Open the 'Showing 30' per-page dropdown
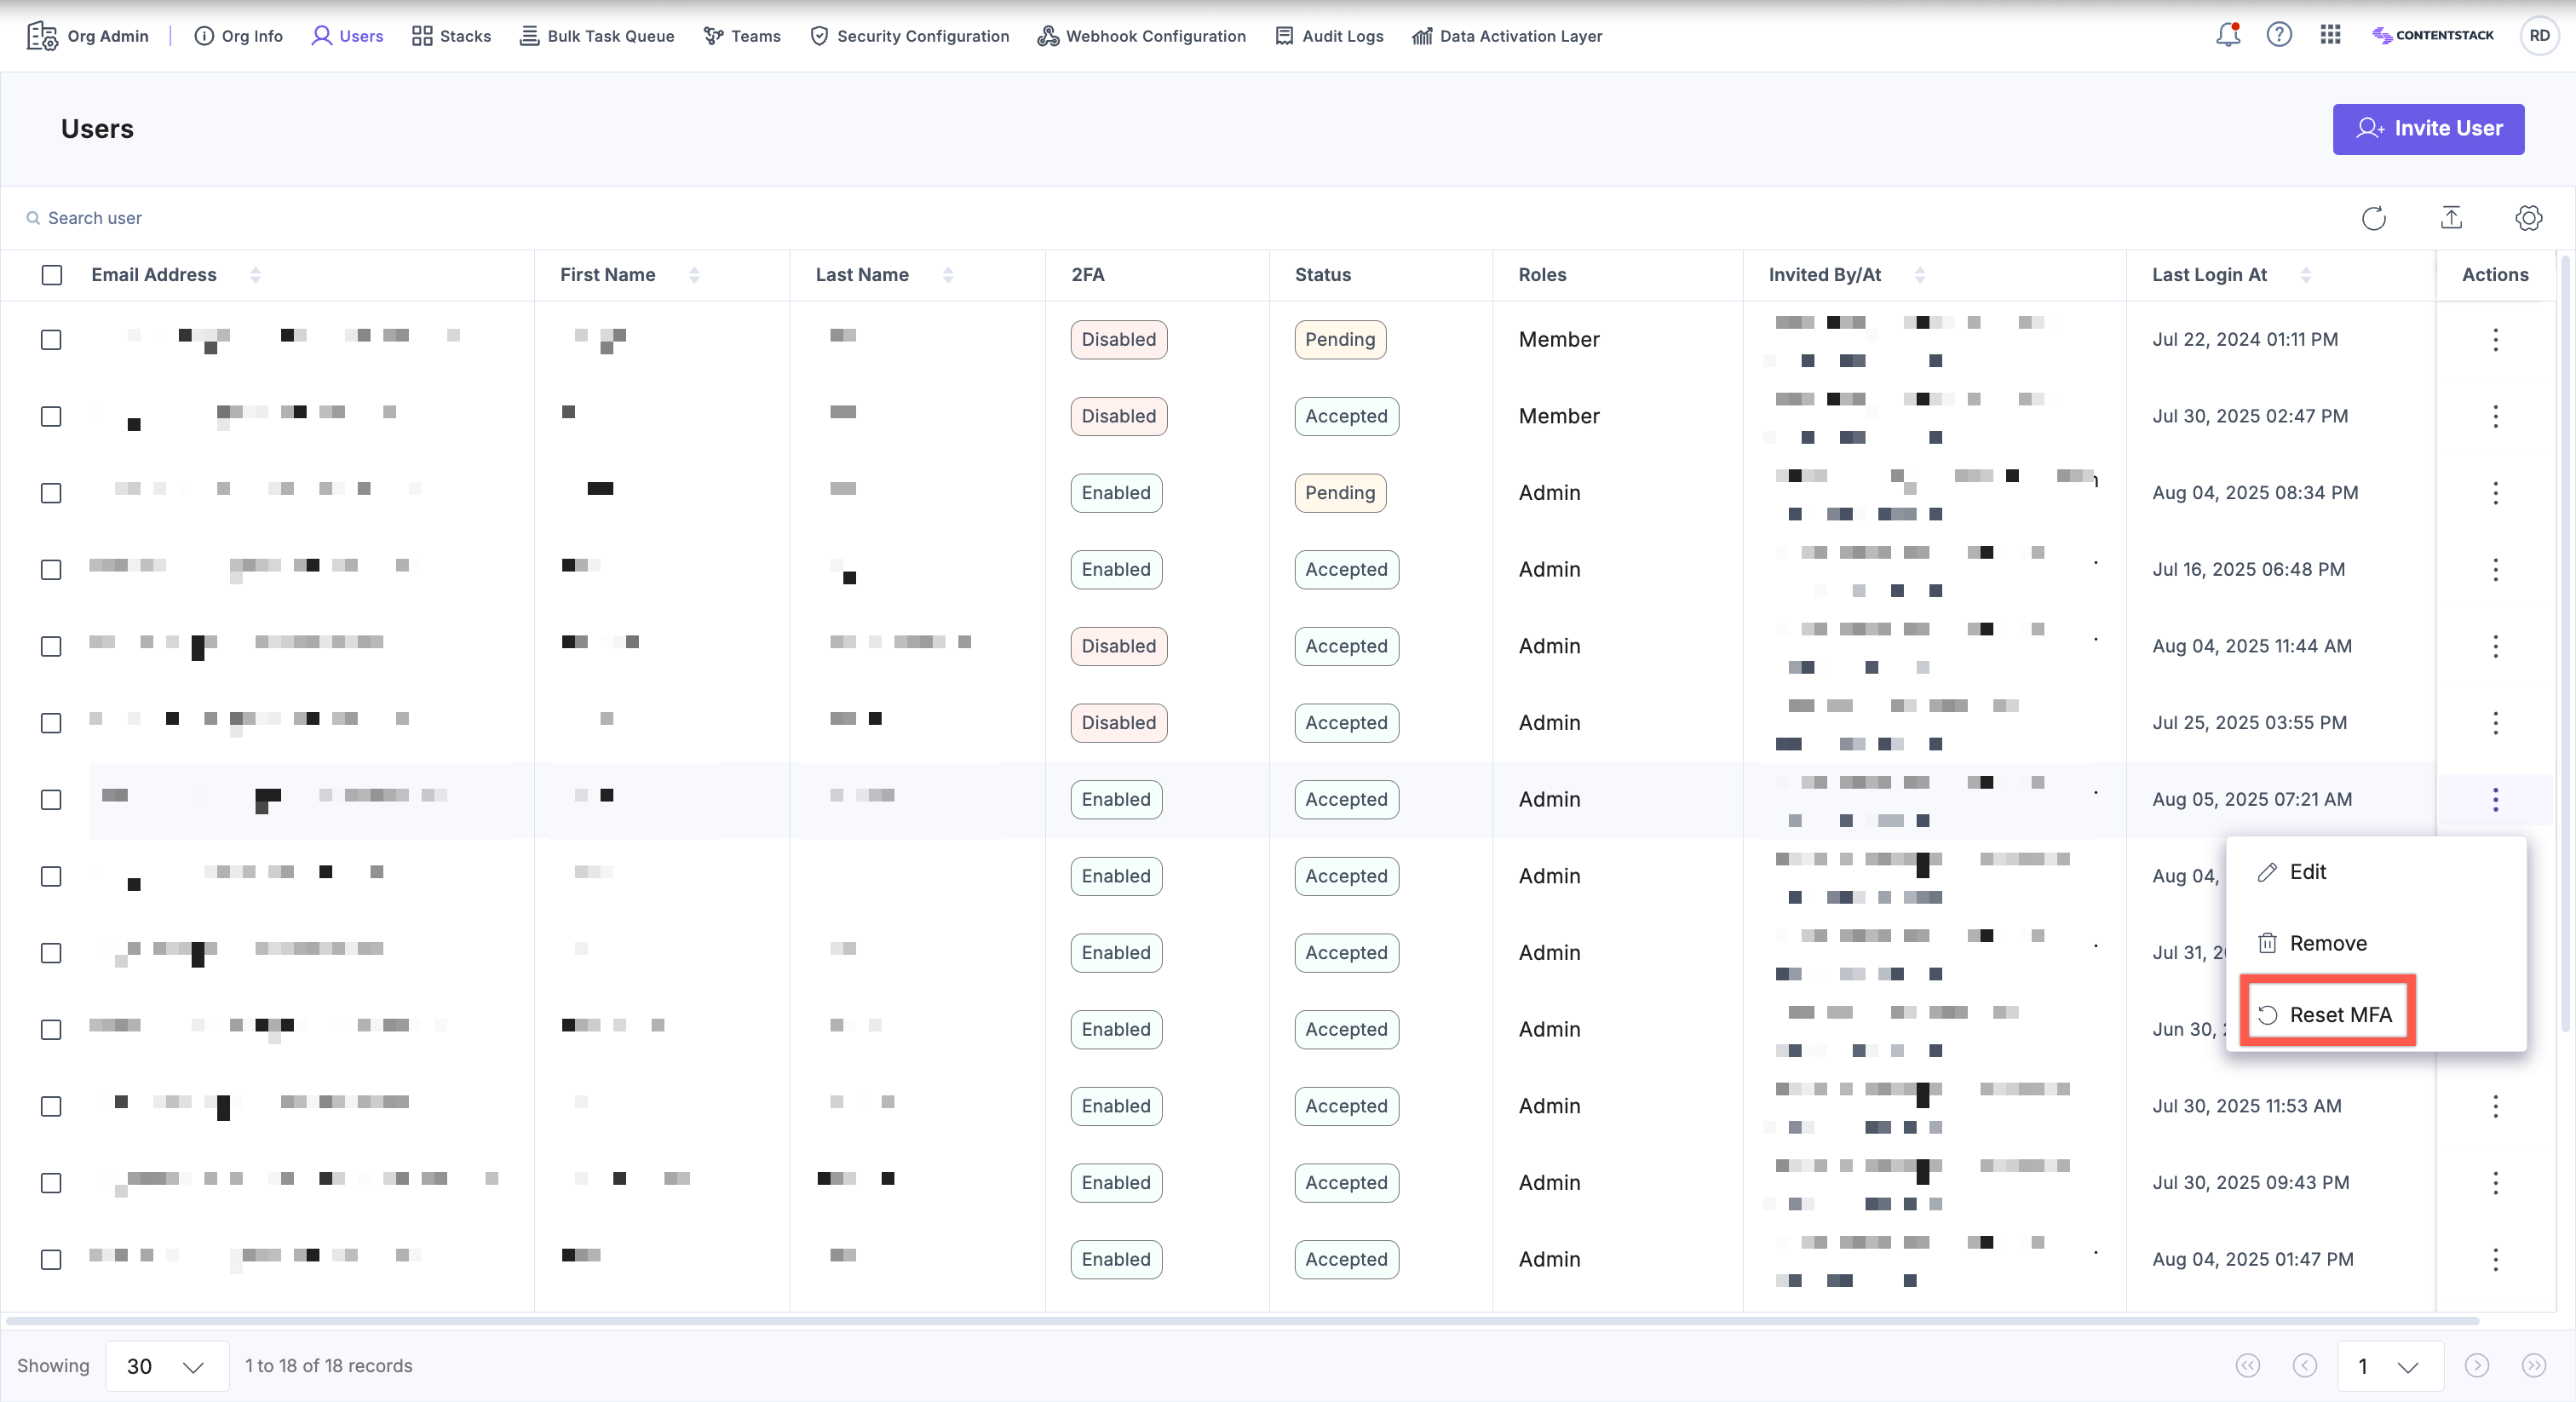2576x1402 pixels. [166, 1366]
